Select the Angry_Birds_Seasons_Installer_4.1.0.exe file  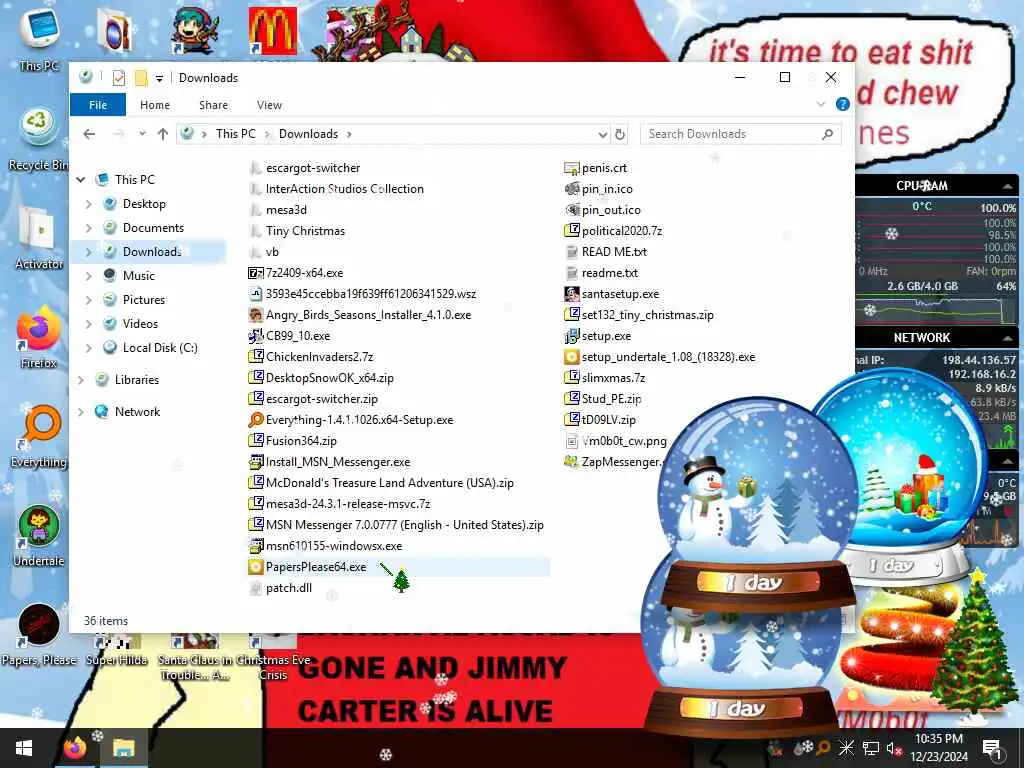pos(360,315)
